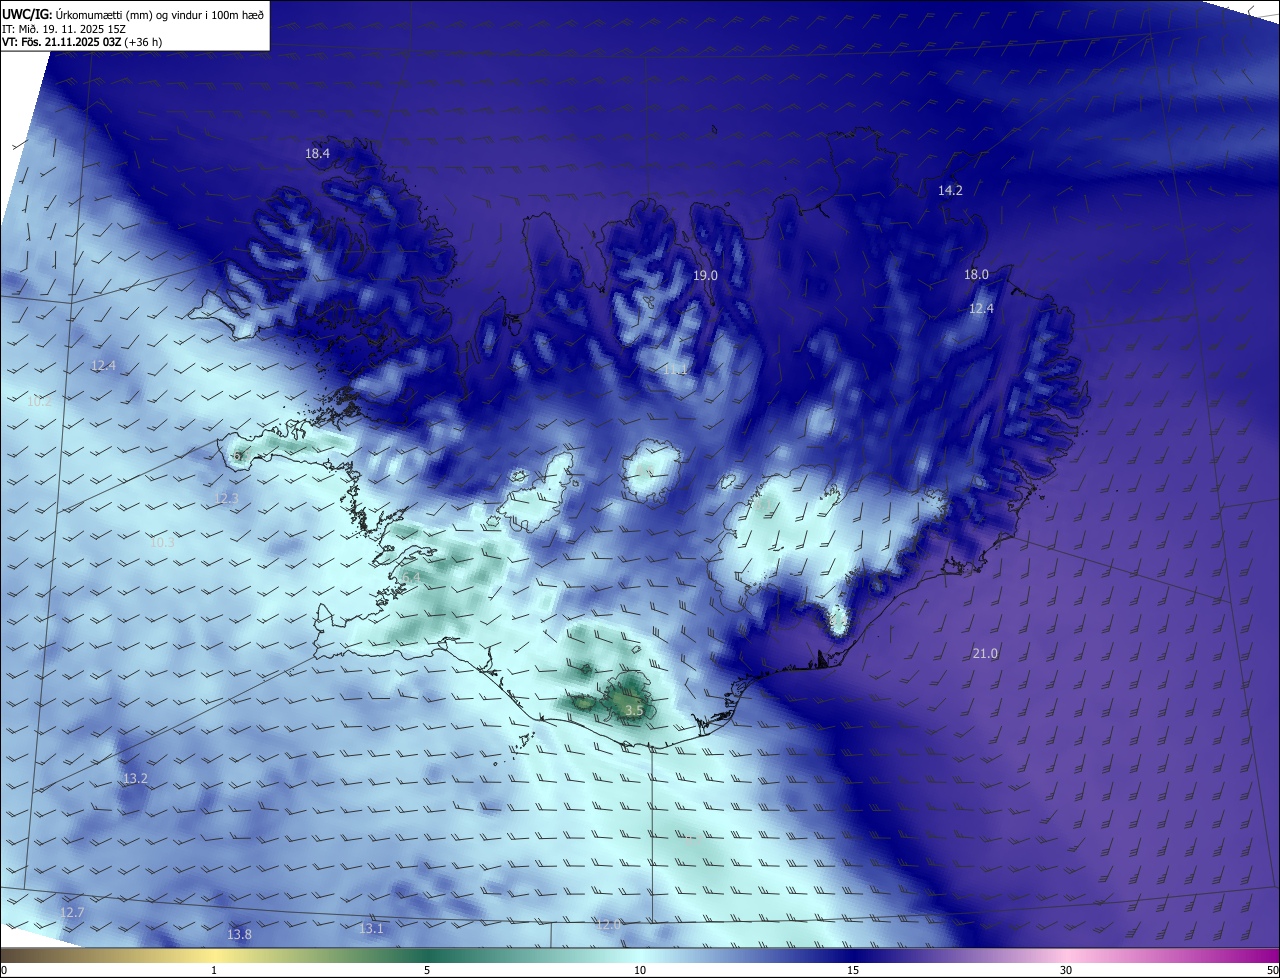Click the 13.1 value on the map
1280x978 pixels.
point(371,929)
